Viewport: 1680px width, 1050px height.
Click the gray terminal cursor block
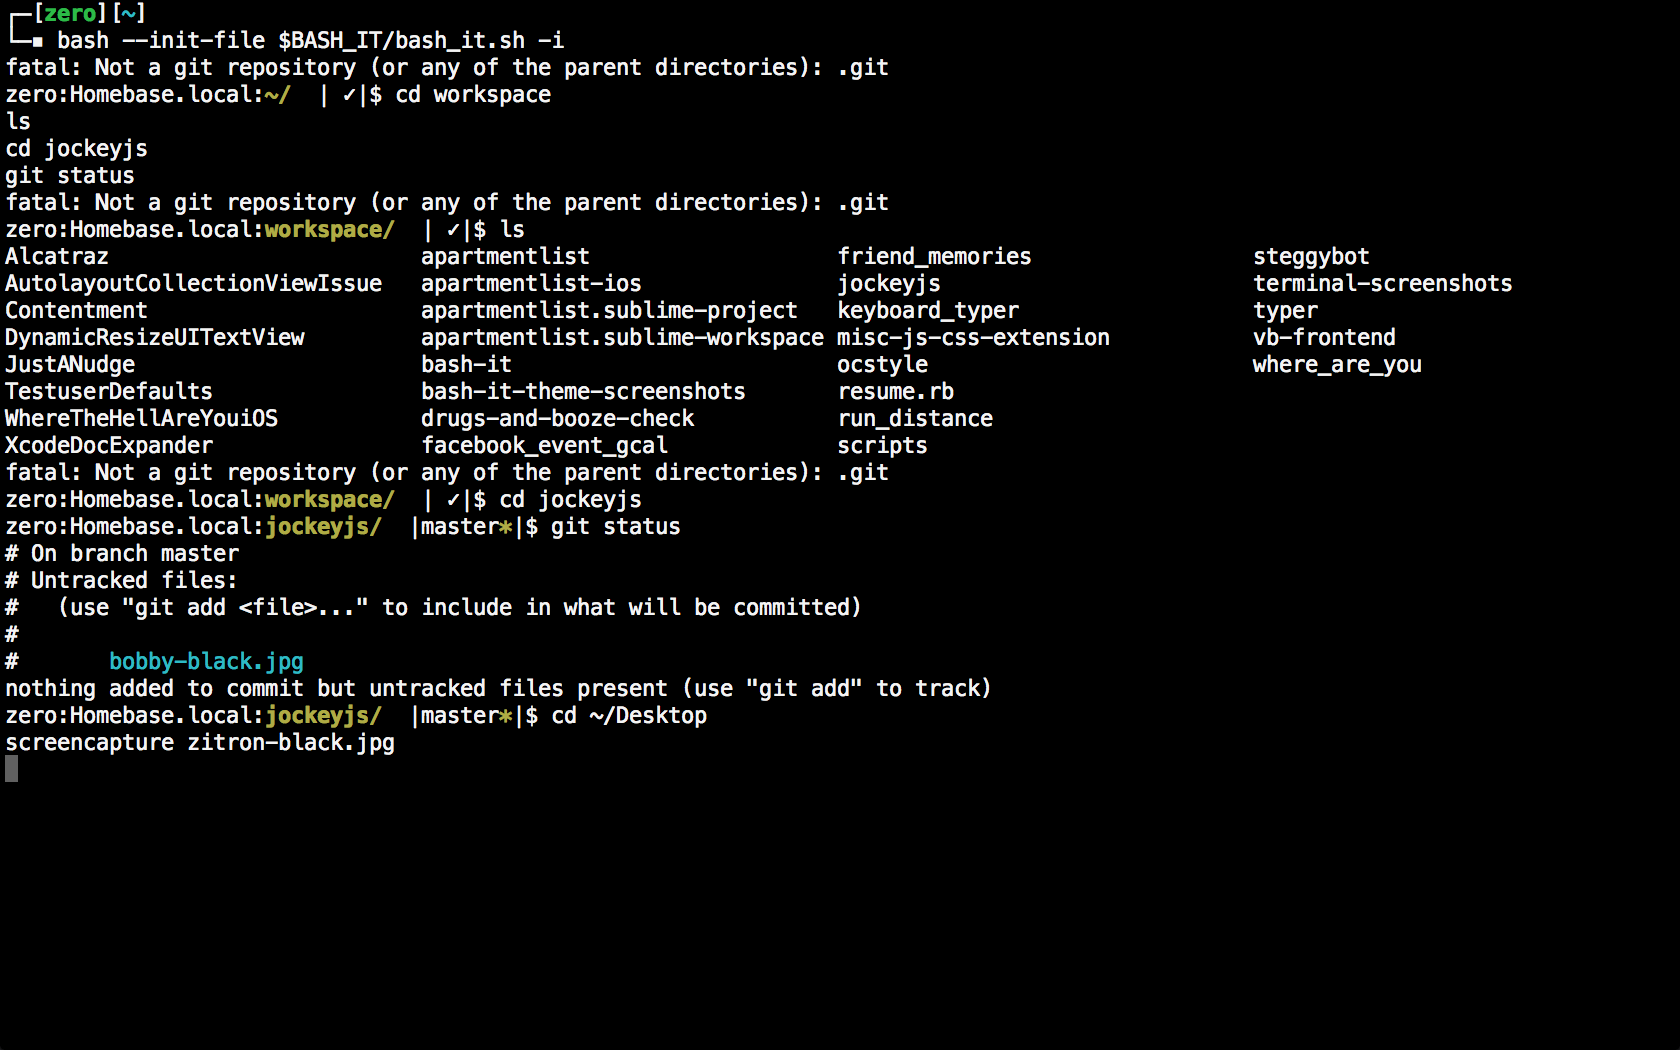coord(12,769)
